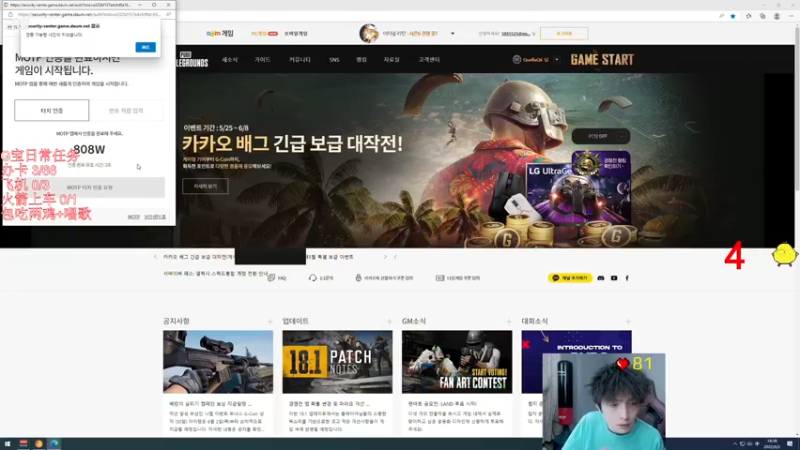Click the read aloud icon in popup address bar

coord(168,14)
